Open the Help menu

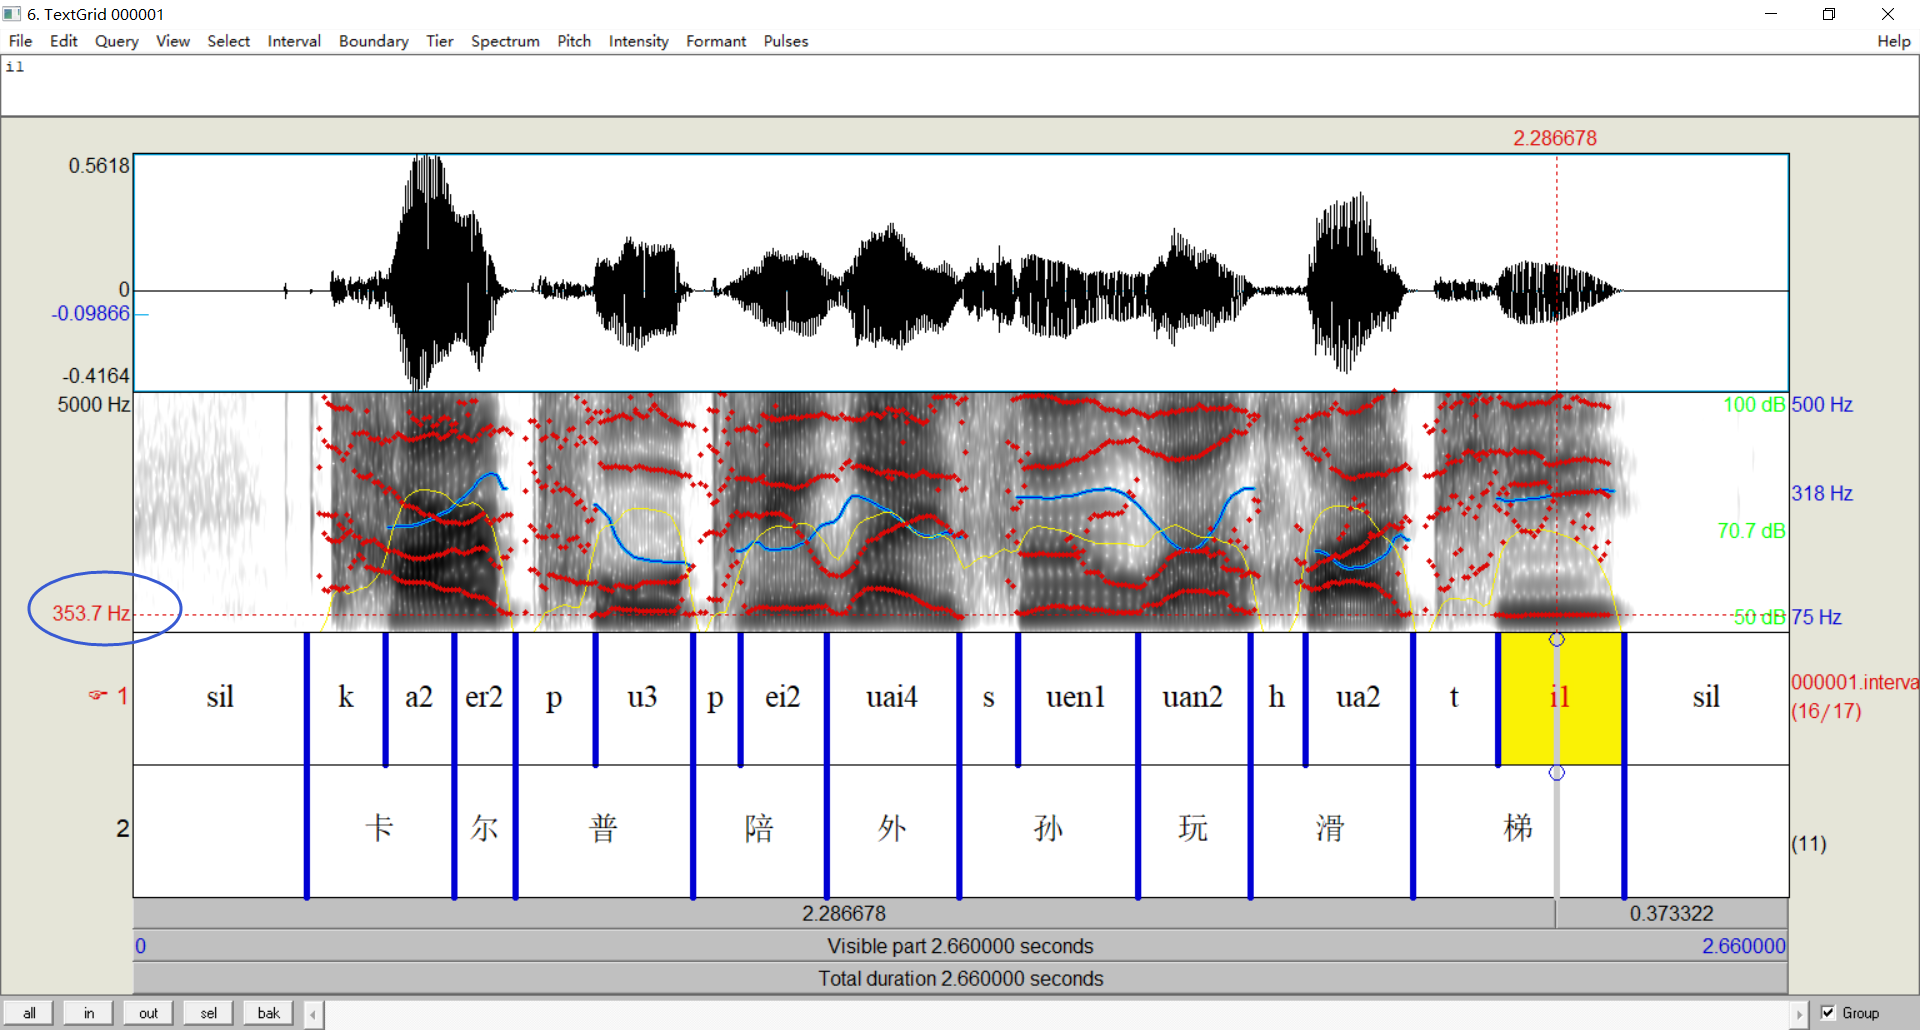pyautogui.click(x=1894, y=41)
